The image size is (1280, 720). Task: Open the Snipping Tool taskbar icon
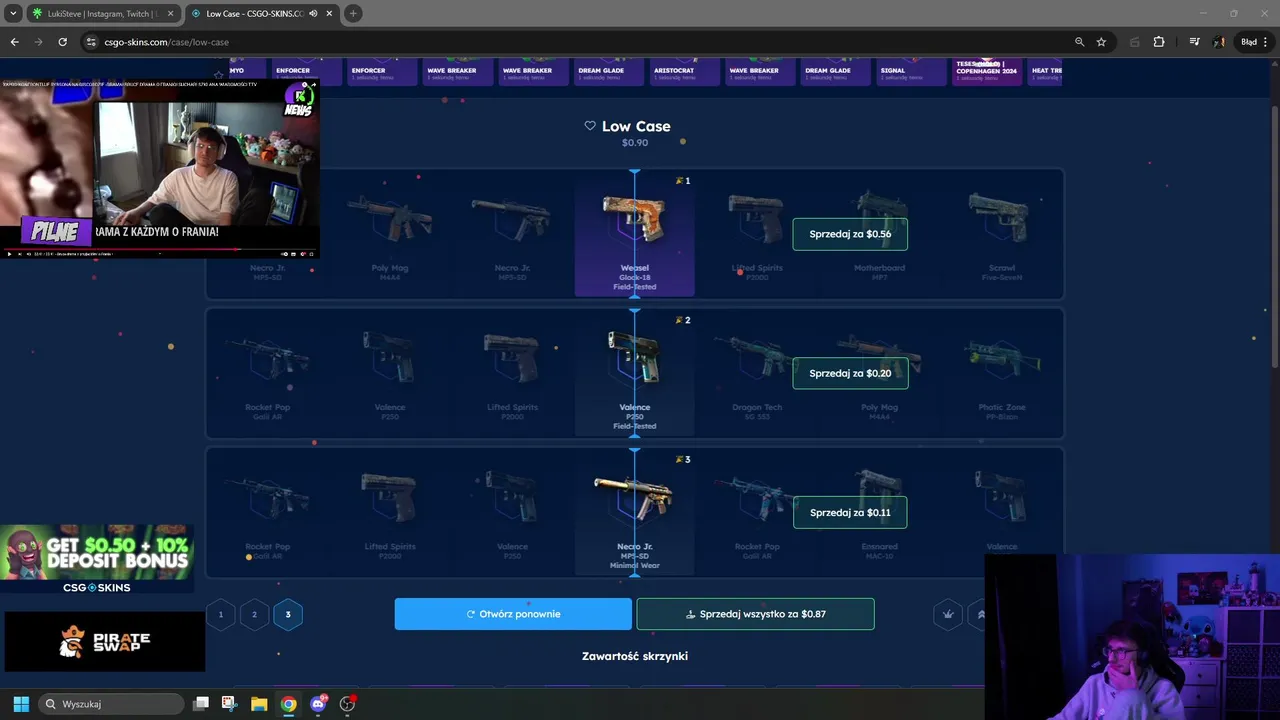pos(229,704)
